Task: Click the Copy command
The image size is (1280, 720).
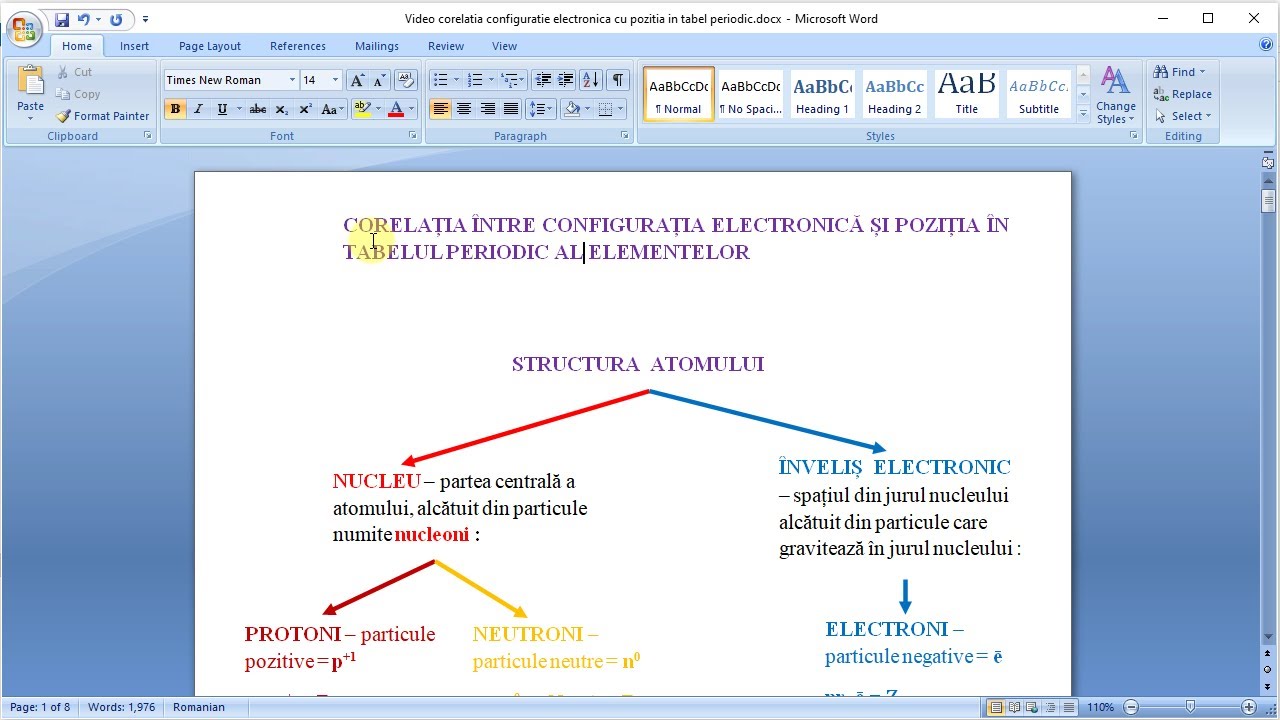Action: click(78, 94)
